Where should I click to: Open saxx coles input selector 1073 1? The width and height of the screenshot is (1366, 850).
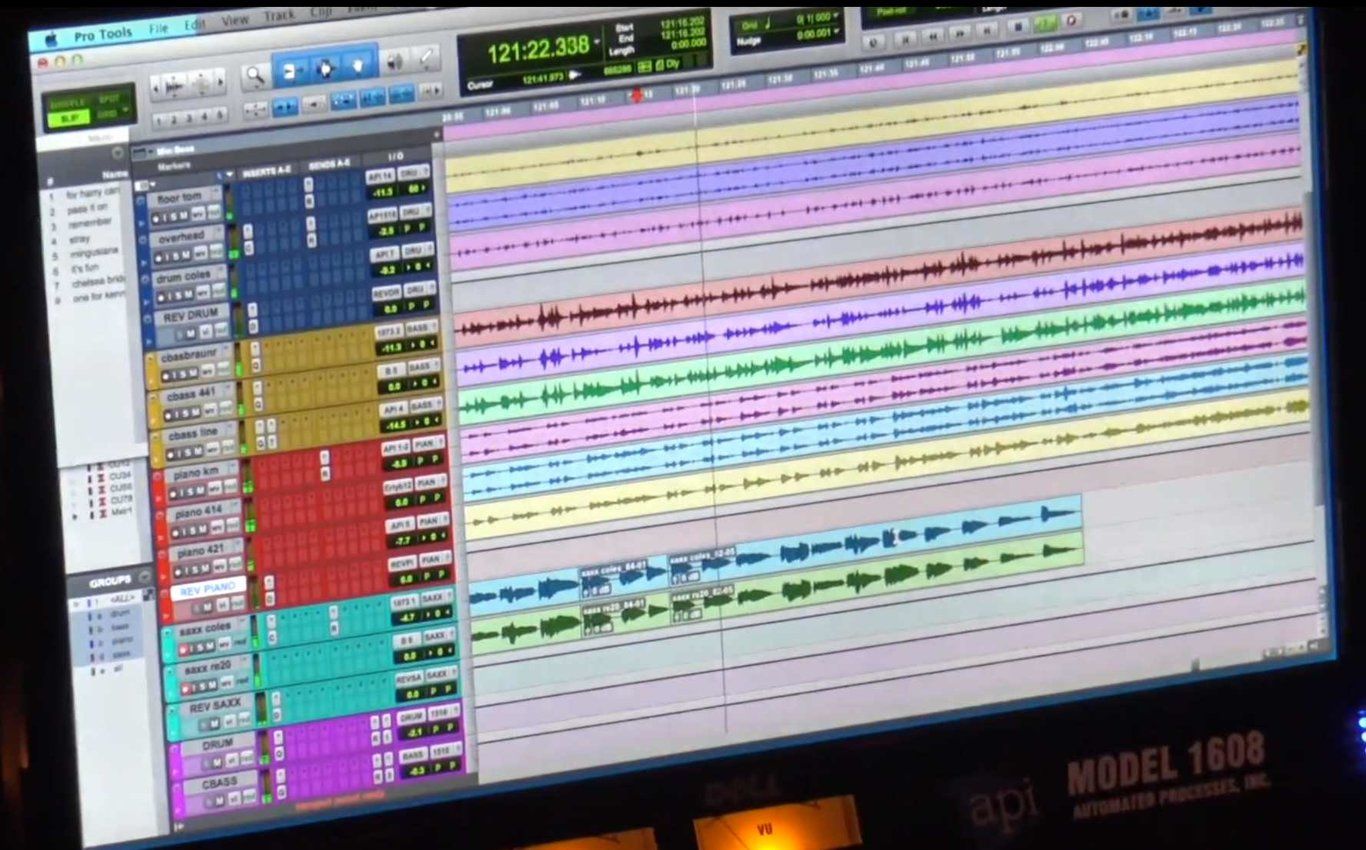[x=405, y=602]
